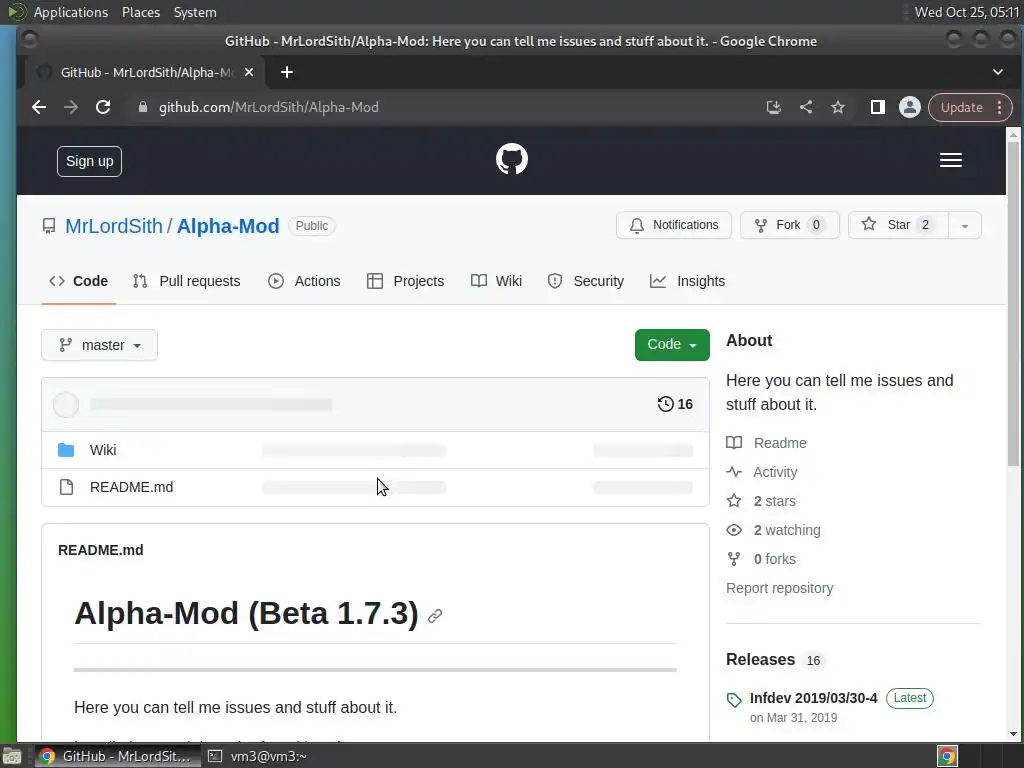Click the Wiki folder icon

[66, 450]
